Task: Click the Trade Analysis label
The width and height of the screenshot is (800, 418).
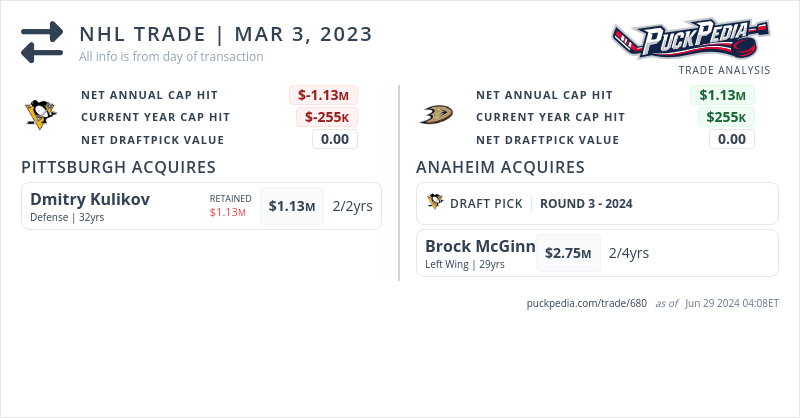Action: point(724,70)
